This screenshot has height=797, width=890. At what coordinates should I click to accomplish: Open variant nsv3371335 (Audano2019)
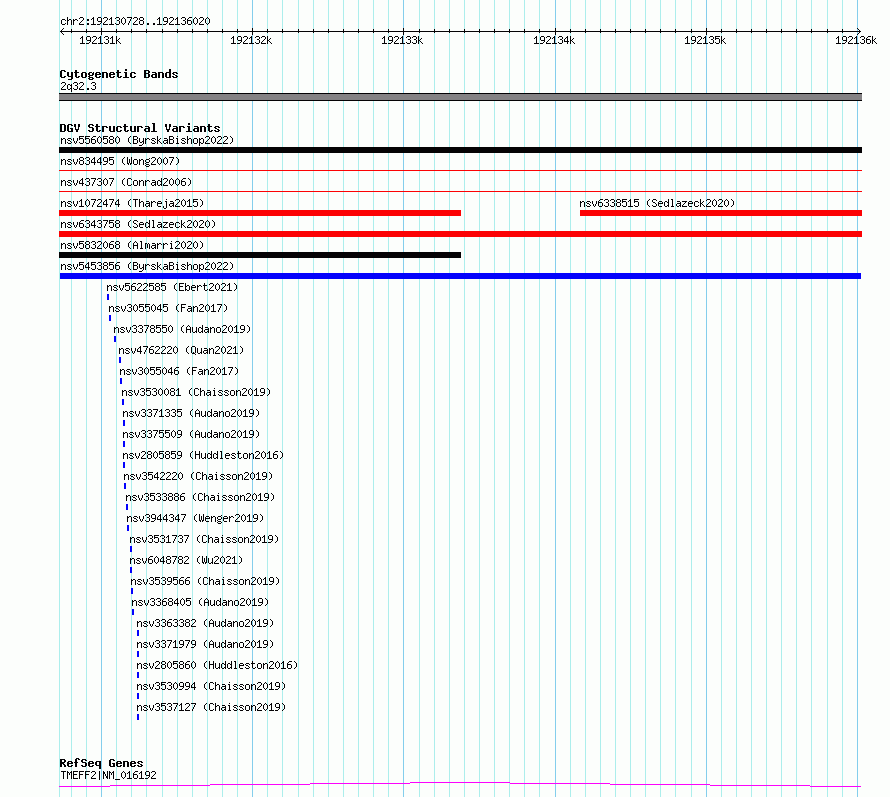[x=191, y=413]
